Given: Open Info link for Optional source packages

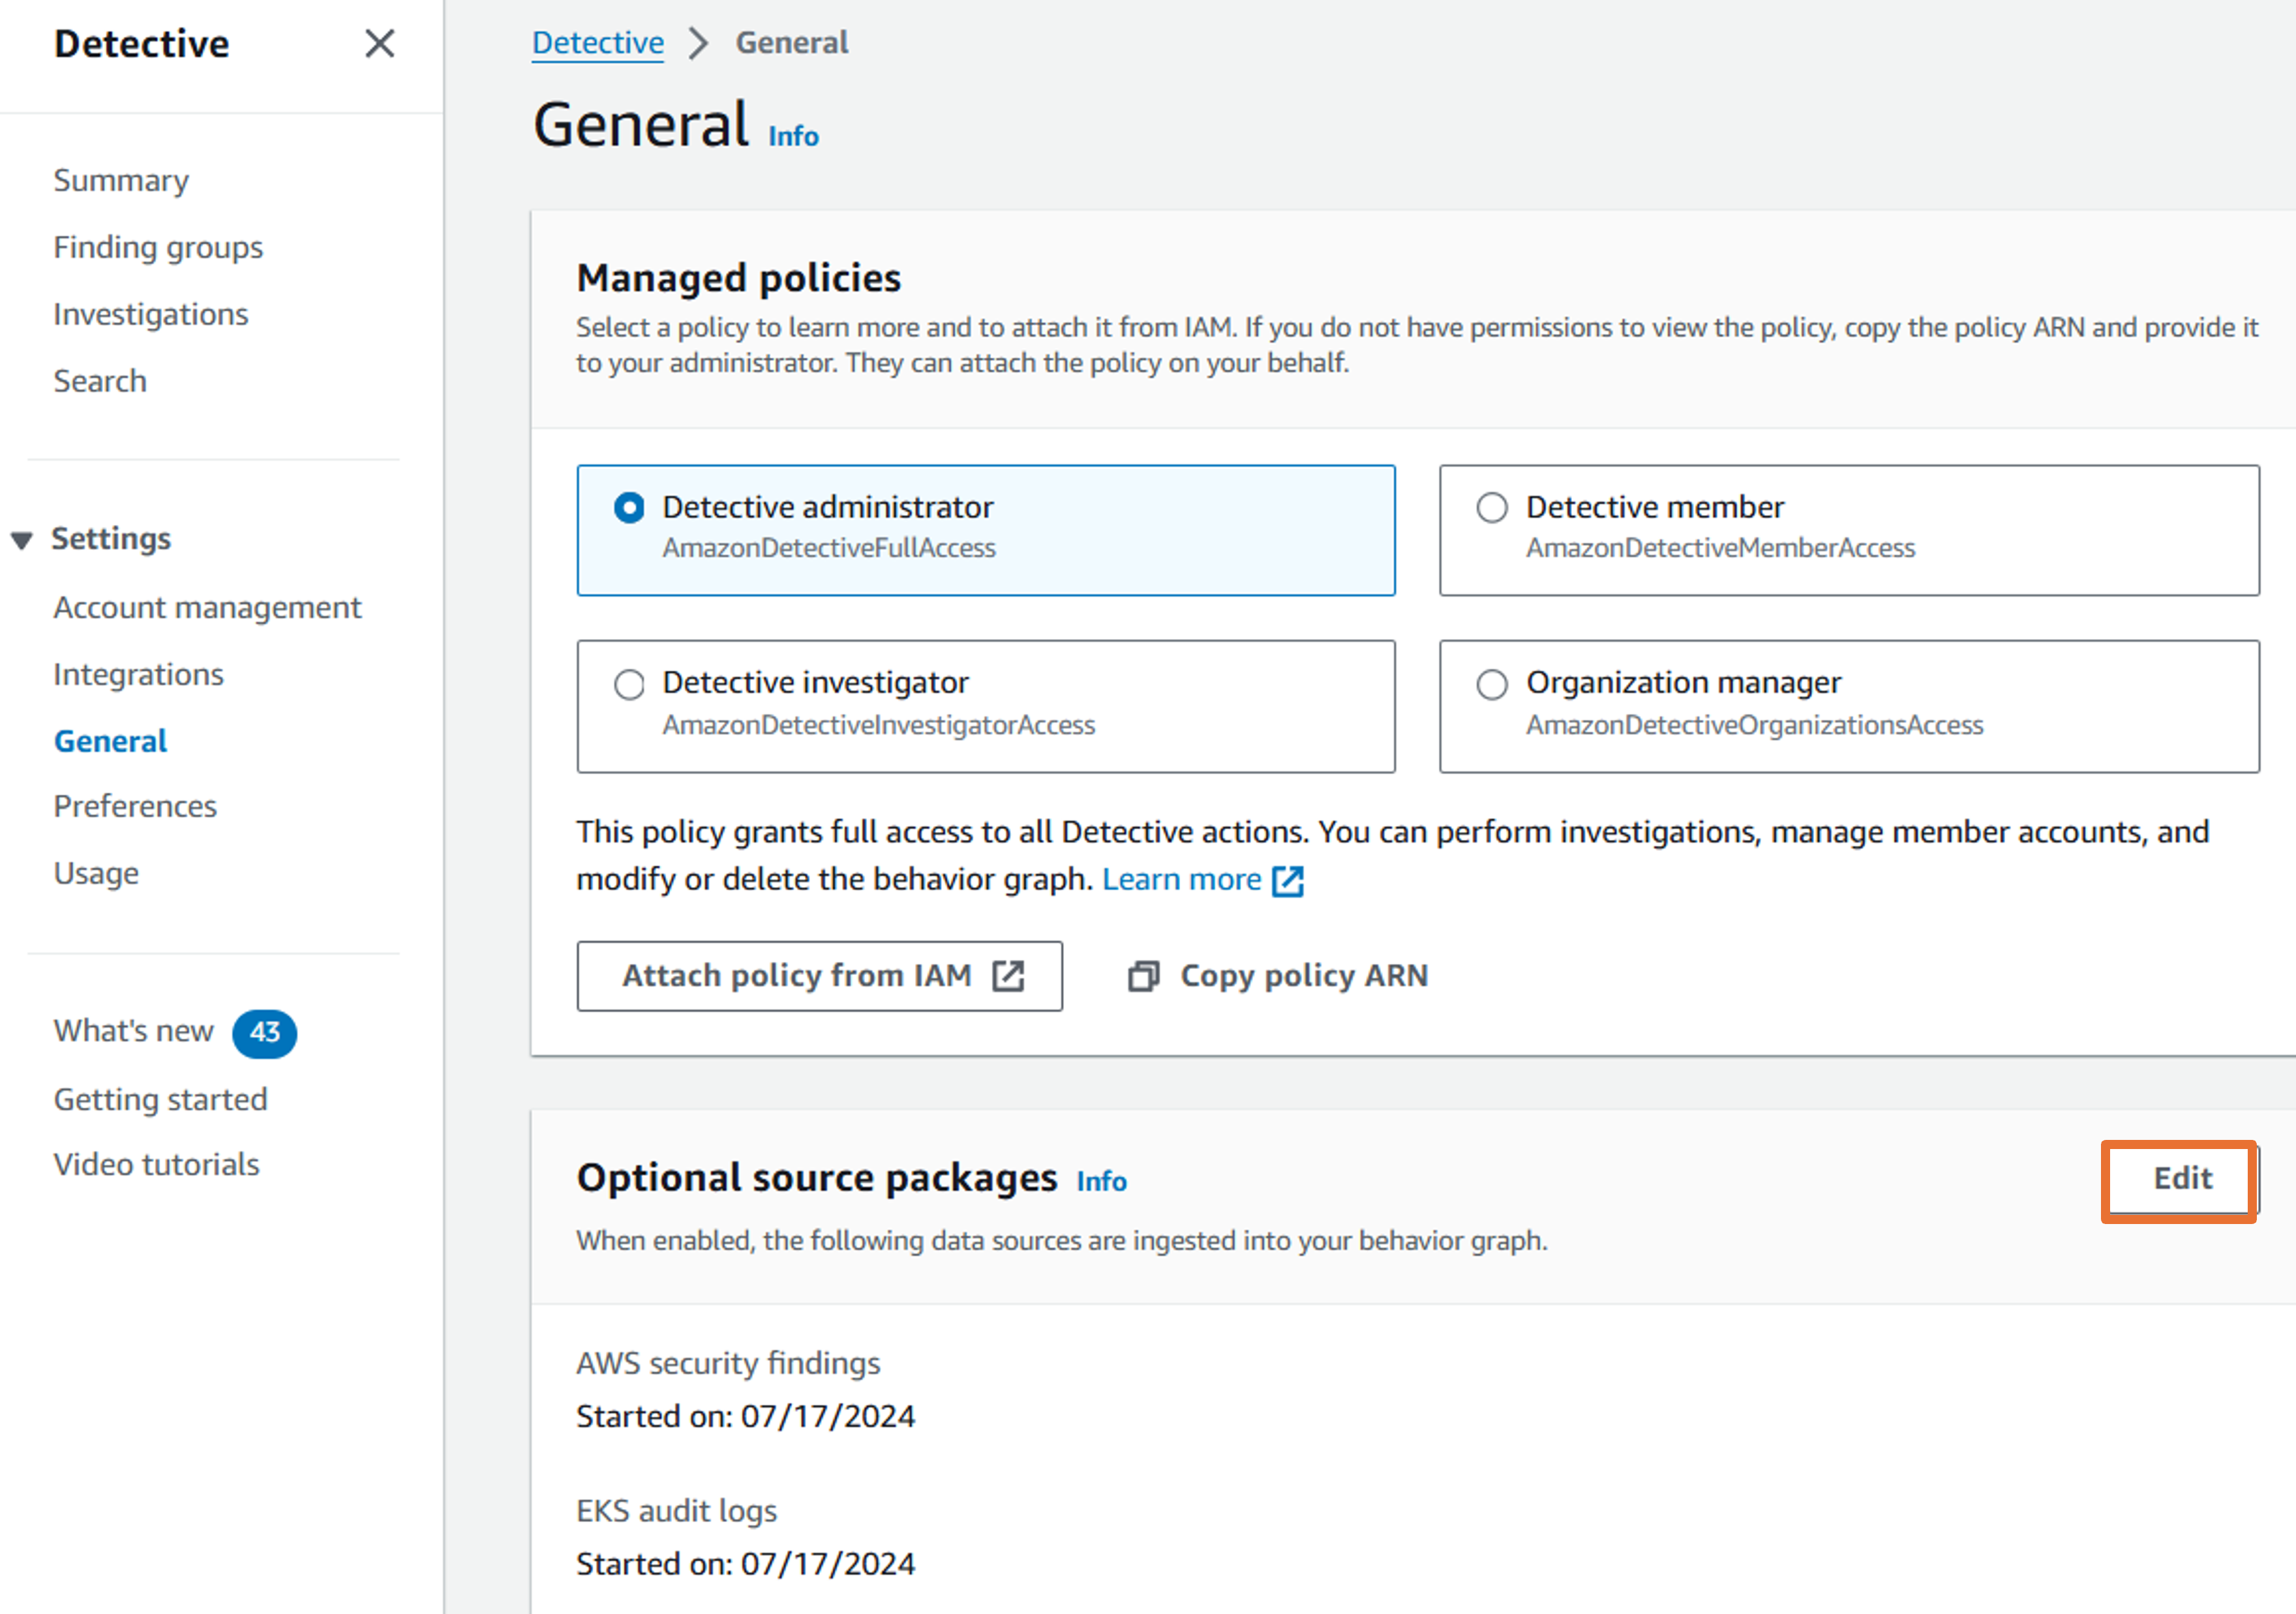Looking at the screenshot, I should coord(1101,1181).
